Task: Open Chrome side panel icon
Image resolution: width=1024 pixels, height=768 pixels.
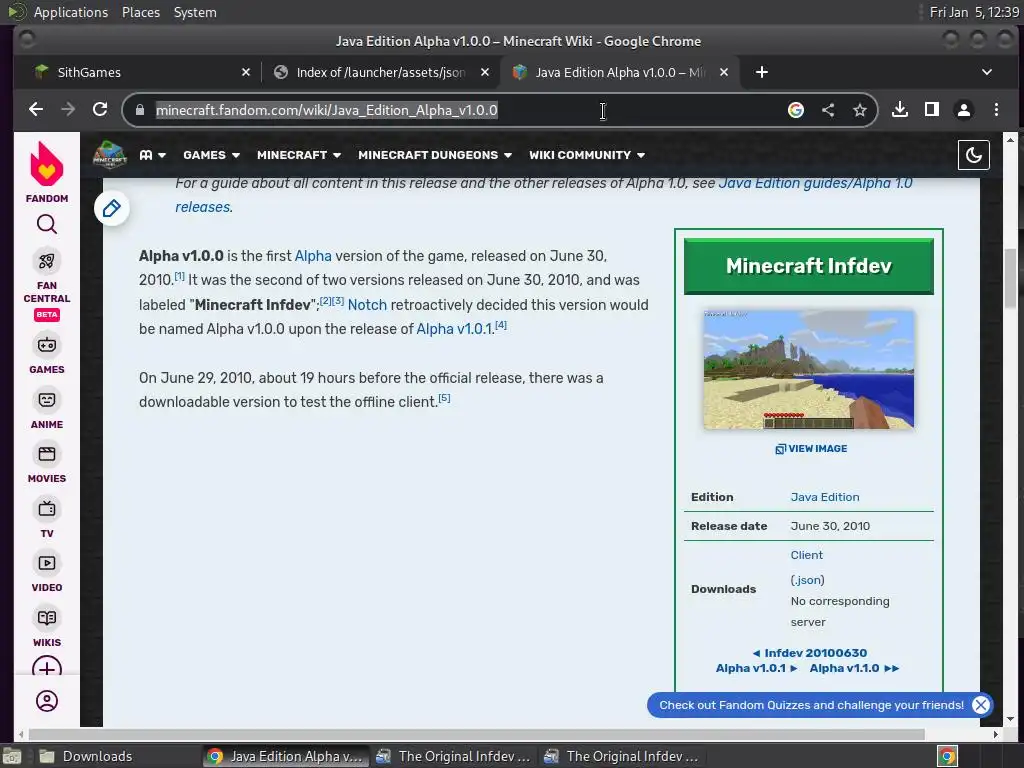Action: tap(932, 109)
